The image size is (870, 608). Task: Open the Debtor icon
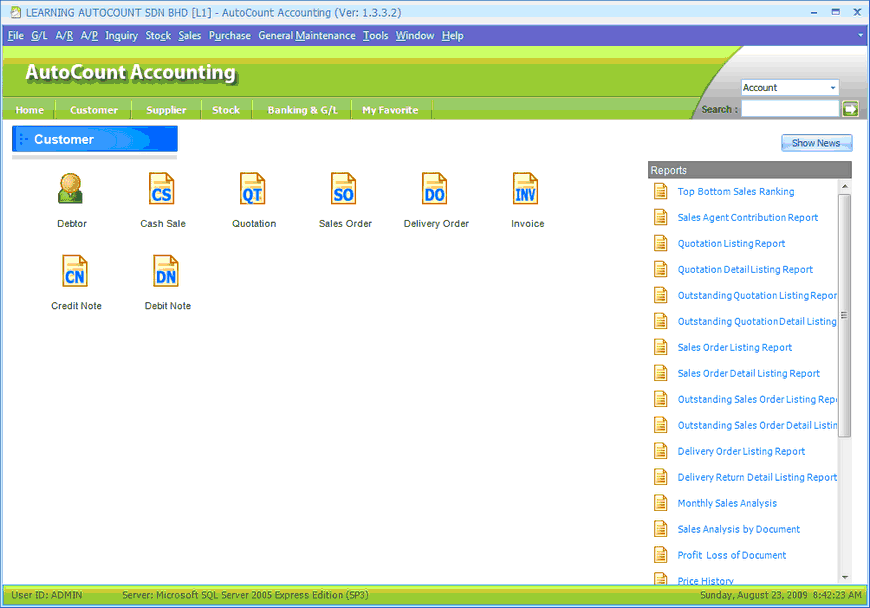click(70, 189)
